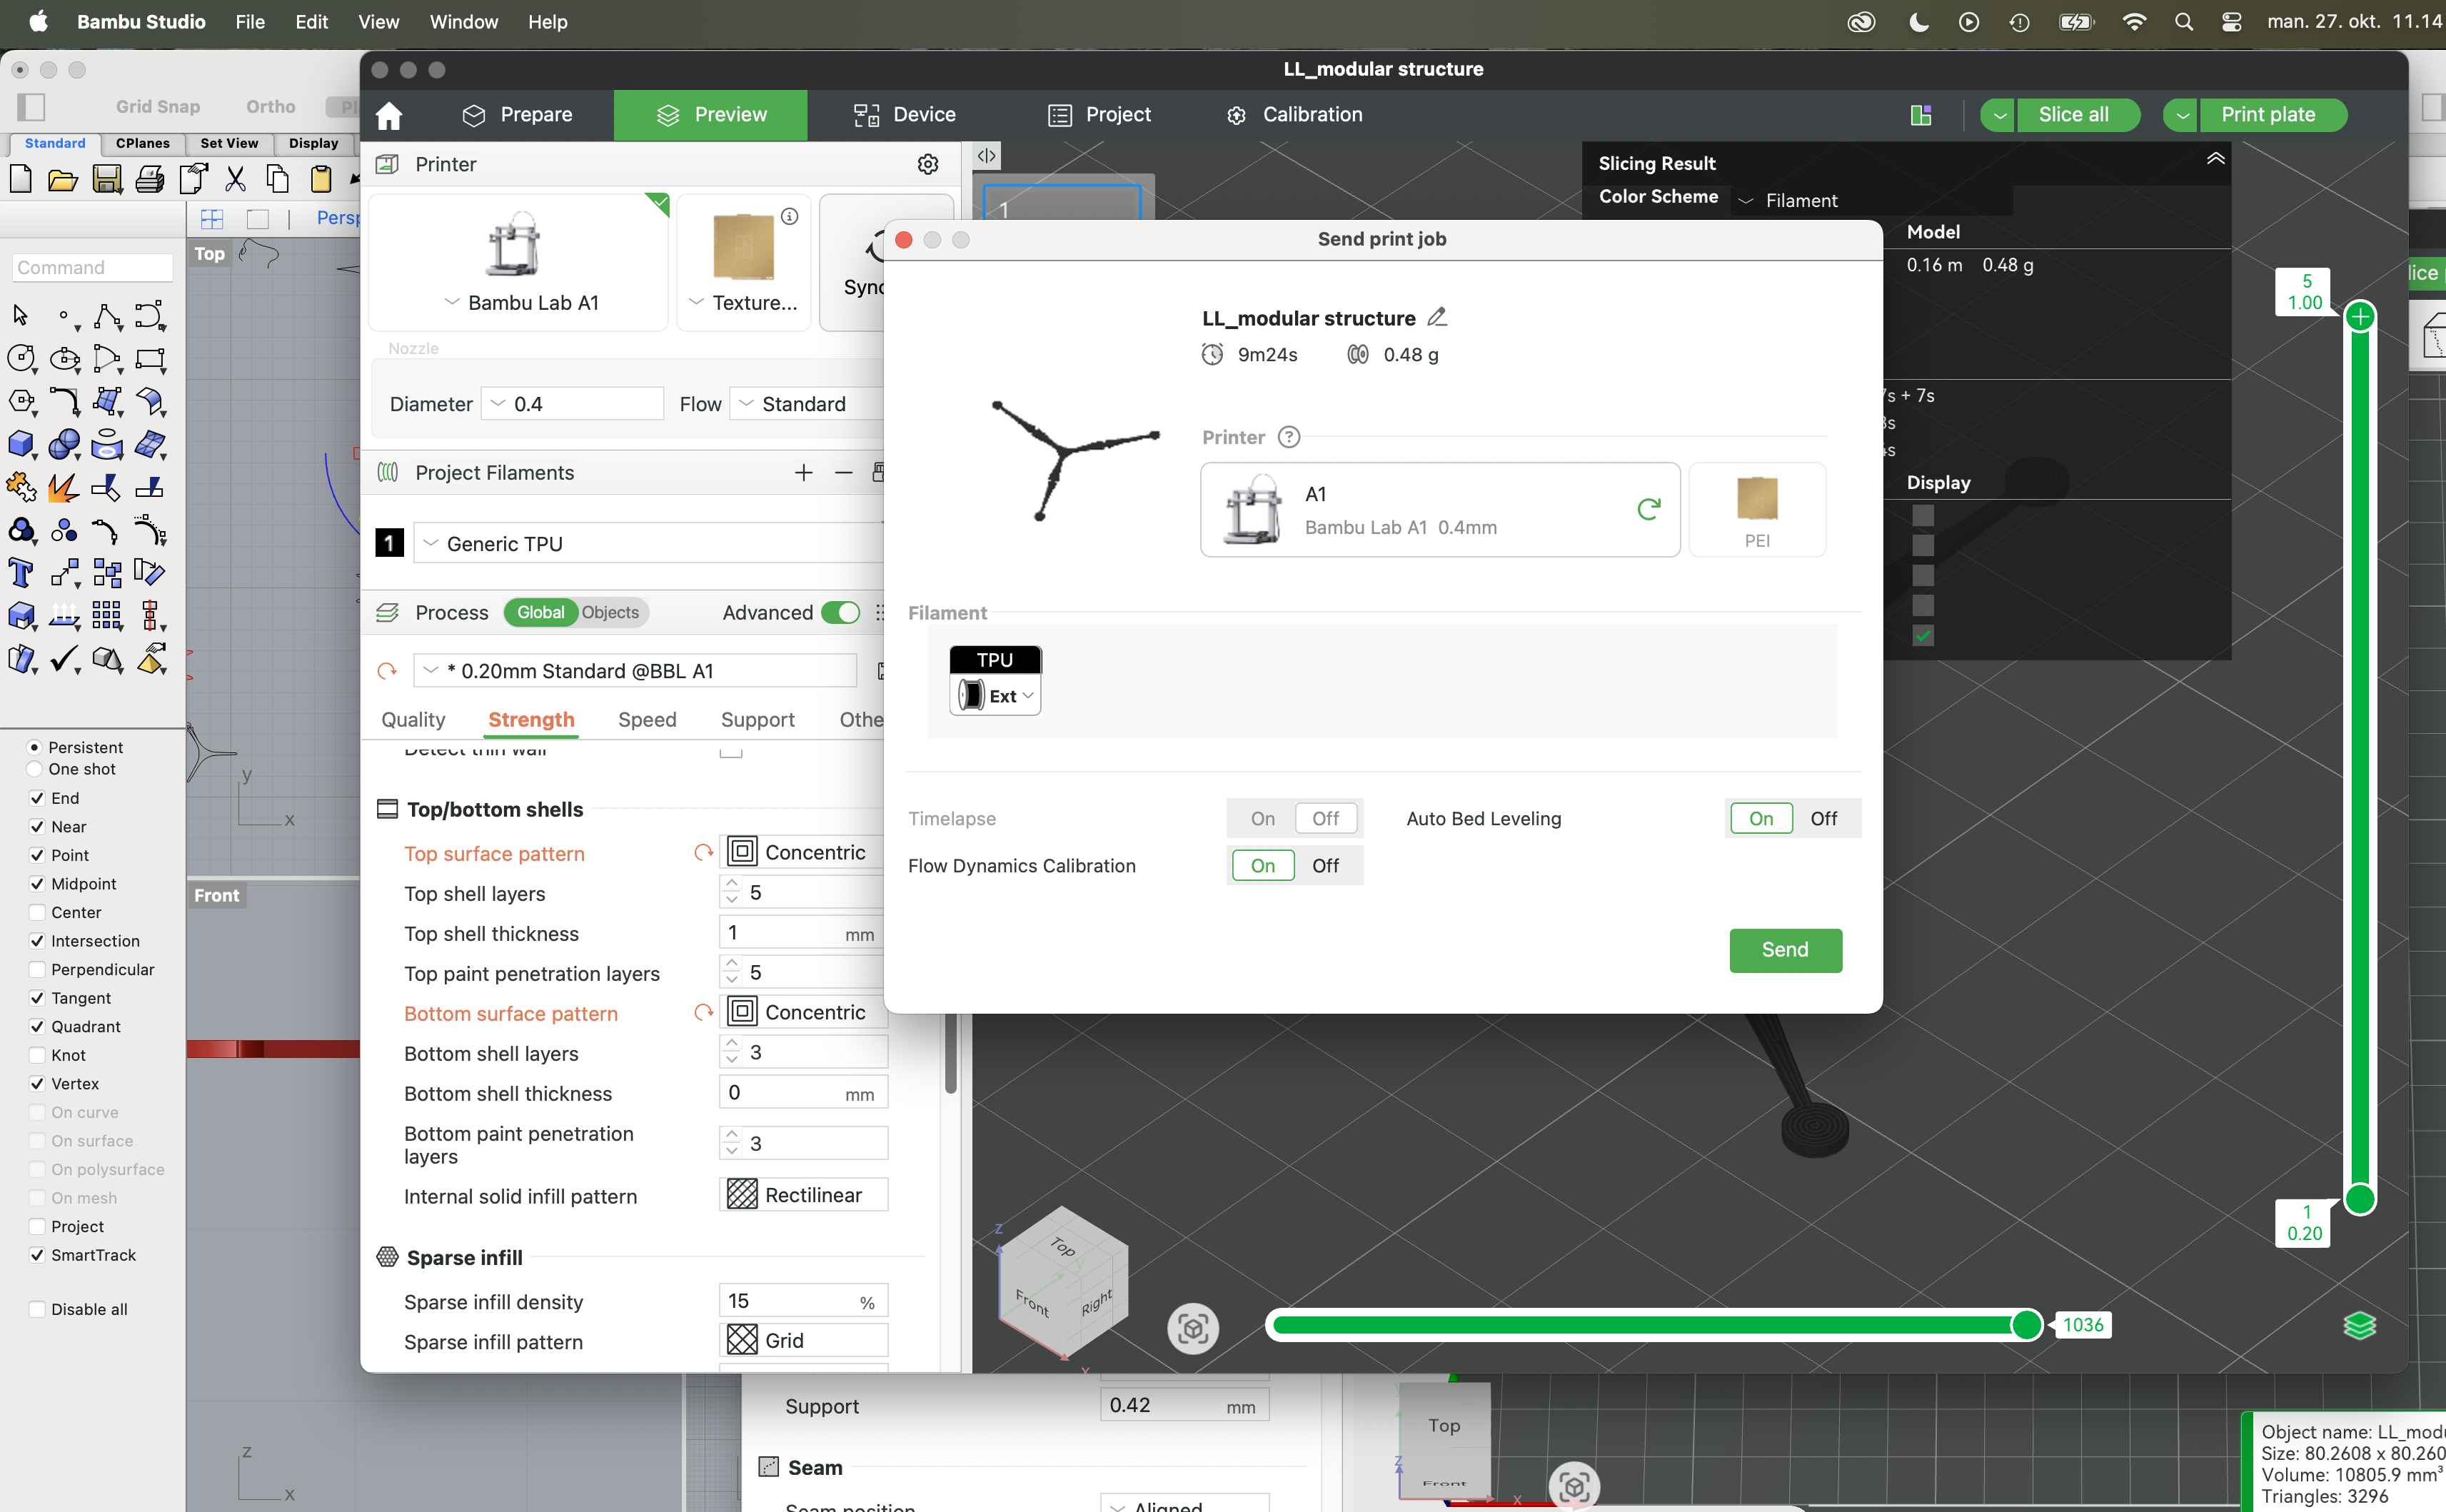
Task: Switch to the Prepare tab
Action: click(x=517, y=115)
